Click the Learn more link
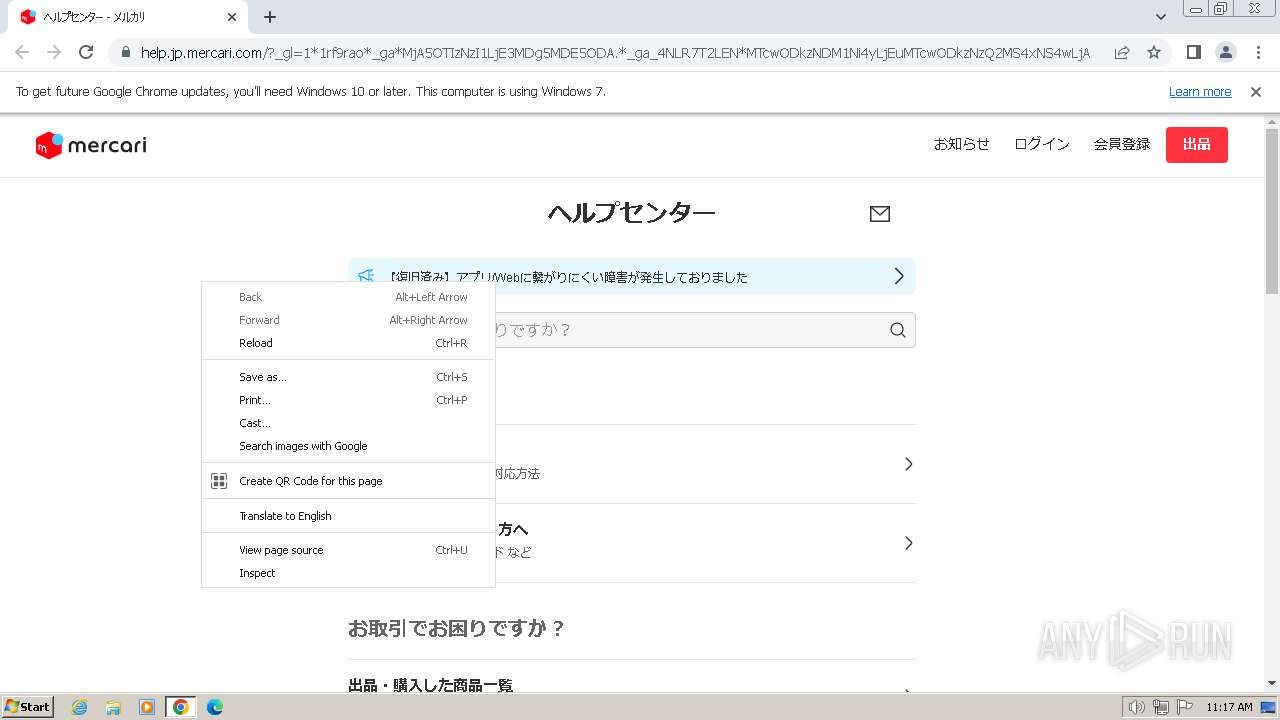The height and width of the screenshot is (720, 1280). 1200,92
